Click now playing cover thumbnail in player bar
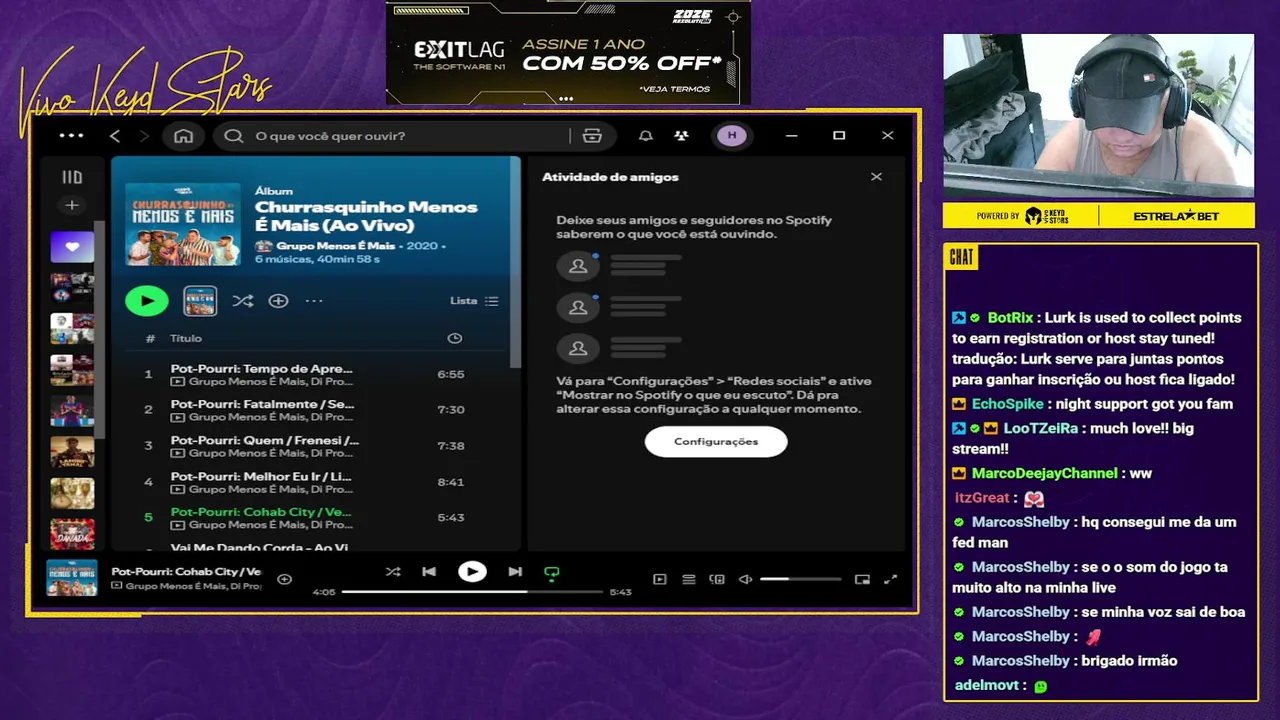Image resolution: width=1280 pixels, height=720 pixels. click(72, 578)
